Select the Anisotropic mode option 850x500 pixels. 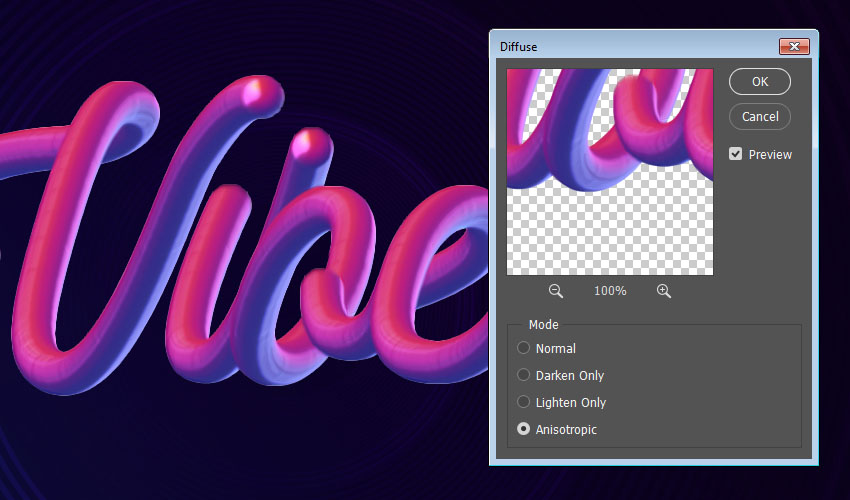coord(523,429)
